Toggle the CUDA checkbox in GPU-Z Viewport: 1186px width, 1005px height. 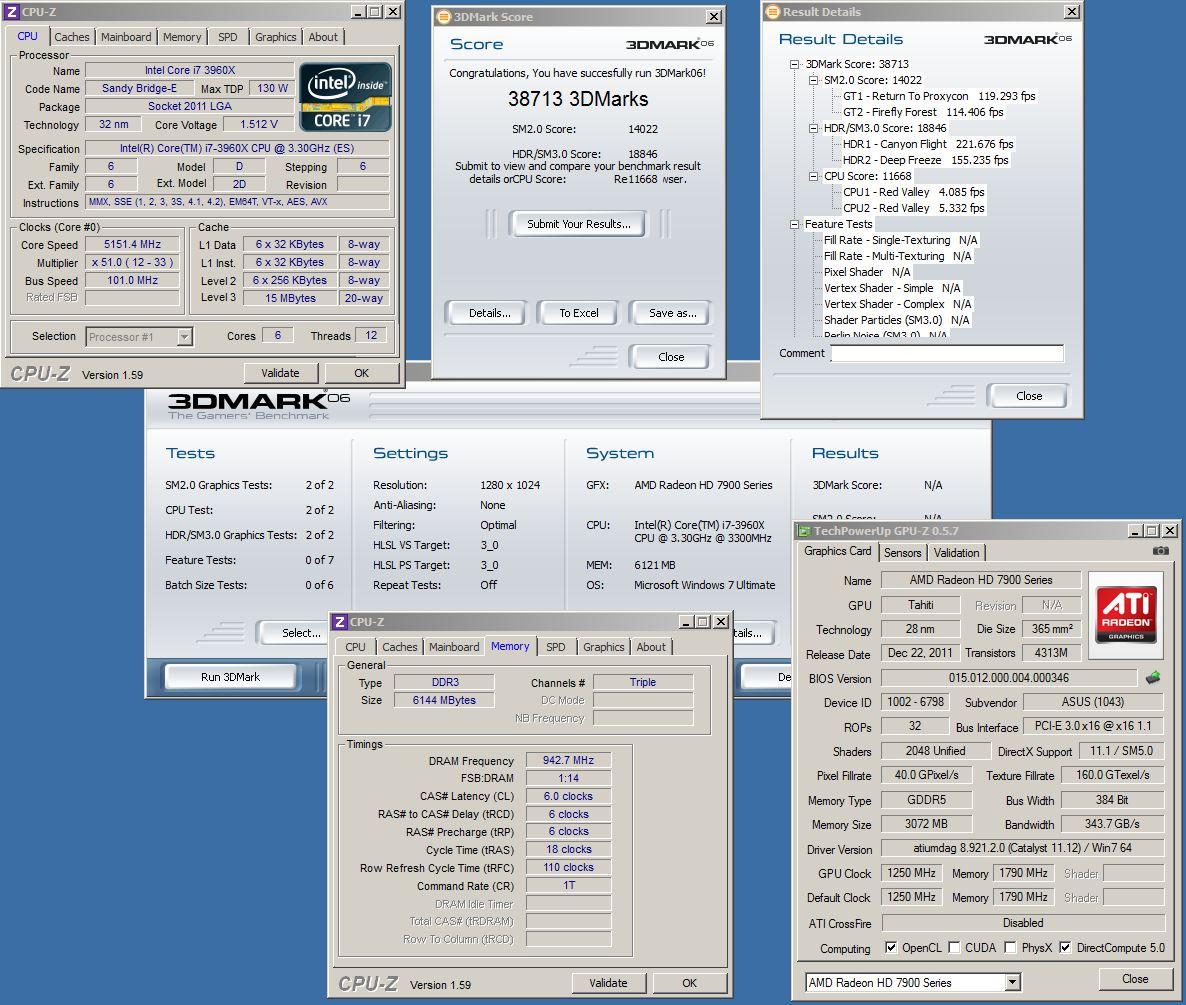pos(955,948)
